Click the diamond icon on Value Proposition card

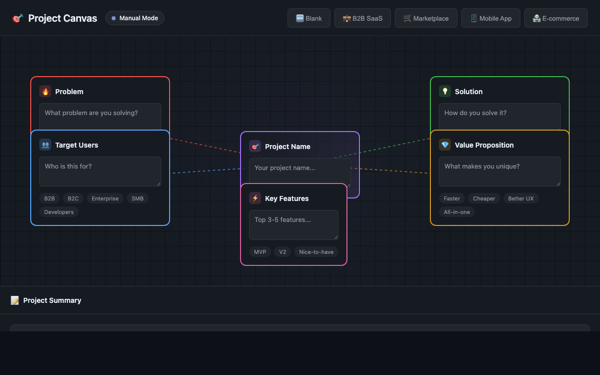pos(445,145)
